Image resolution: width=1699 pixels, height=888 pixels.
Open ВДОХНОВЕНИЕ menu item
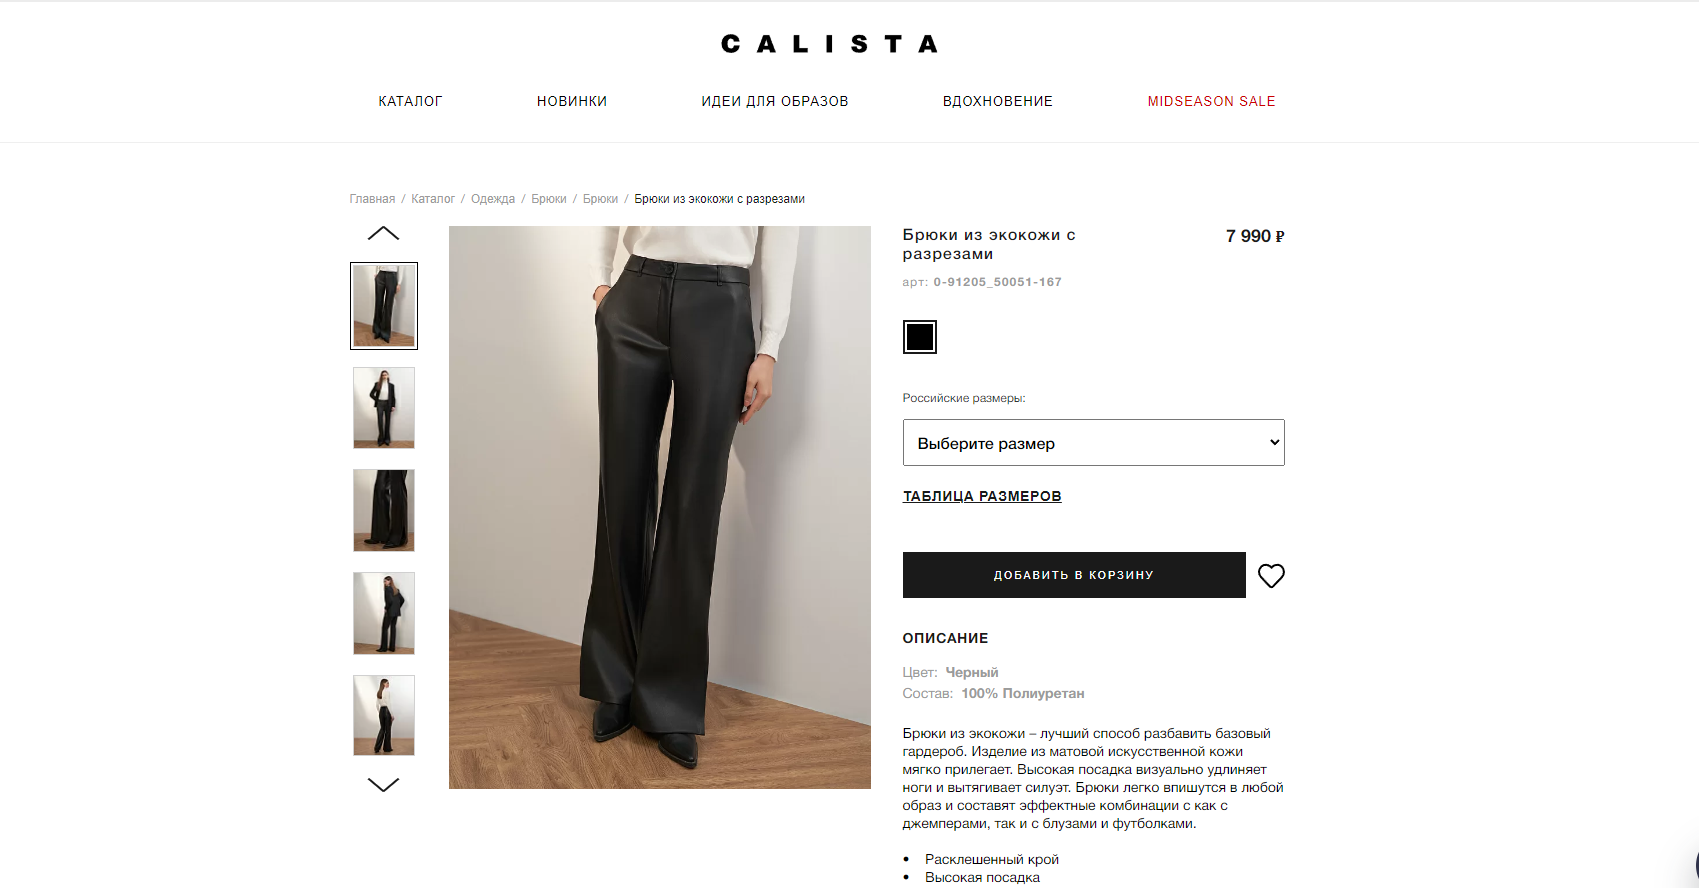click(998, 101)
